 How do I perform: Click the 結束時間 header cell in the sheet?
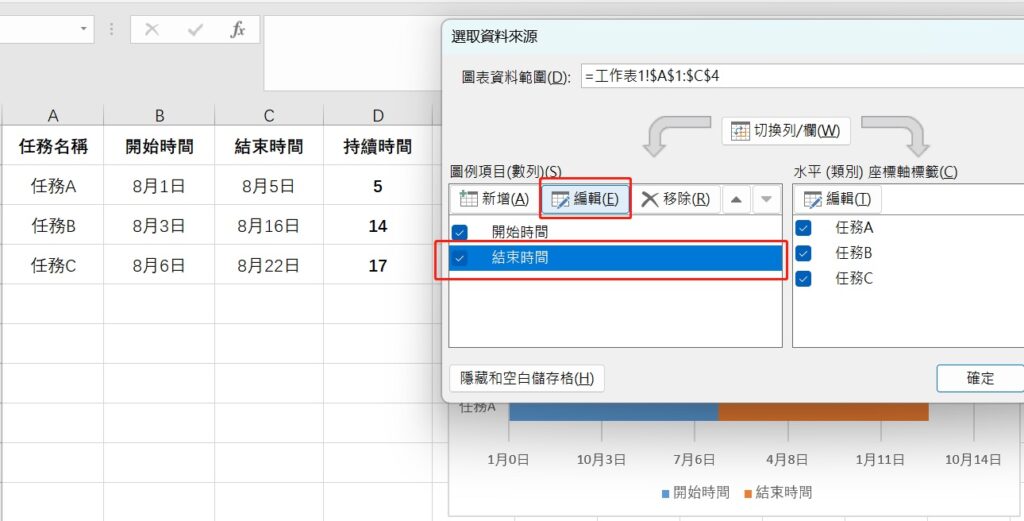[269, 146]
